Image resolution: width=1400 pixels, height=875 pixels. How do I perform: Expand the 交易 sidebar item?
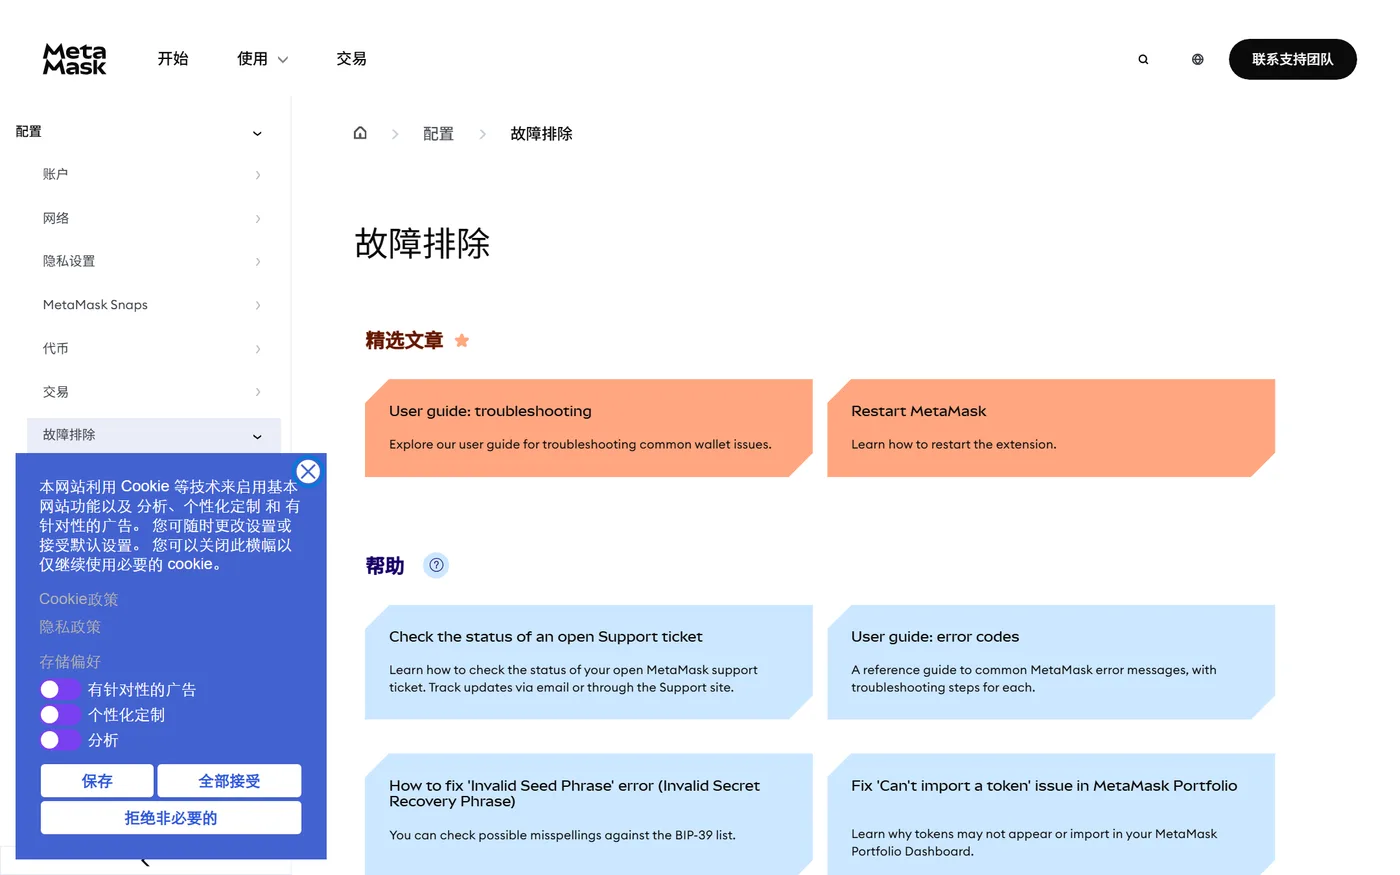coord(258,392)
